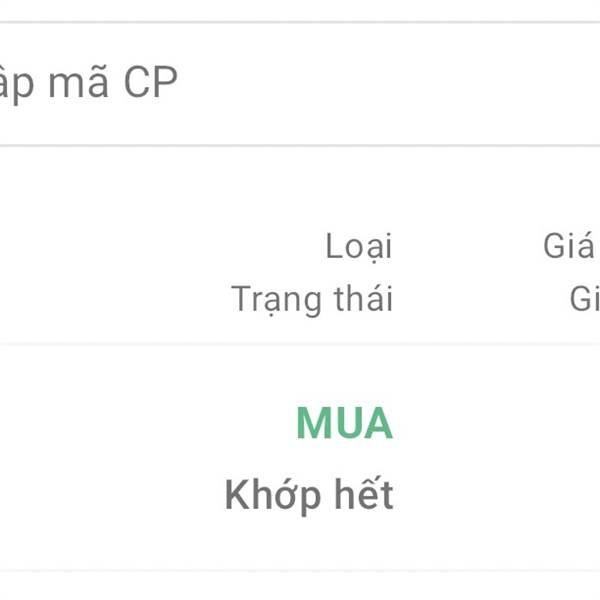Open the 'Khớp hết' matched order status
The image size is (600, 600).
coord(309,496)
